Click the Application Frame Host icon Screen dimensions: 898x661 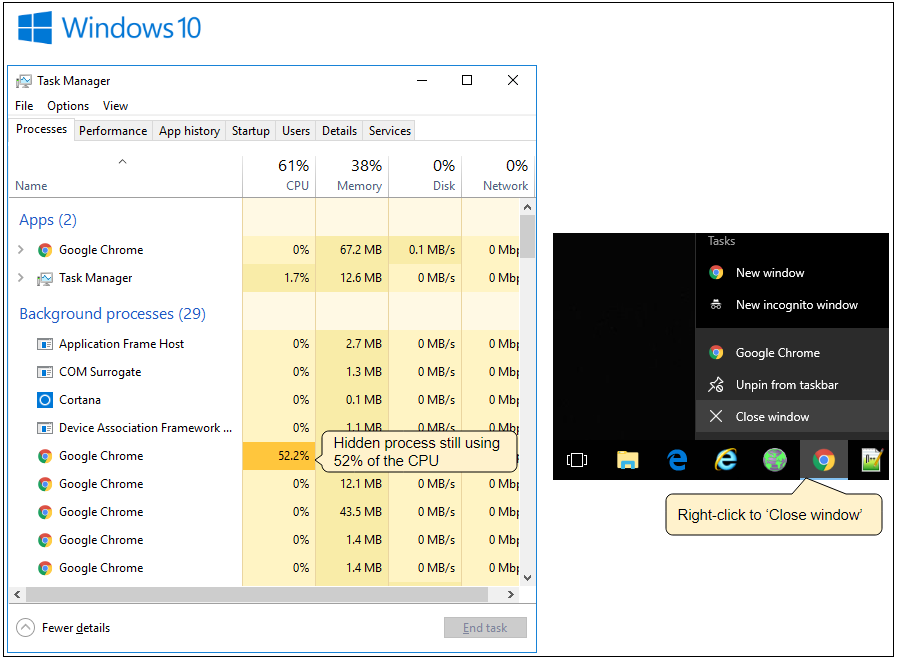44,344
